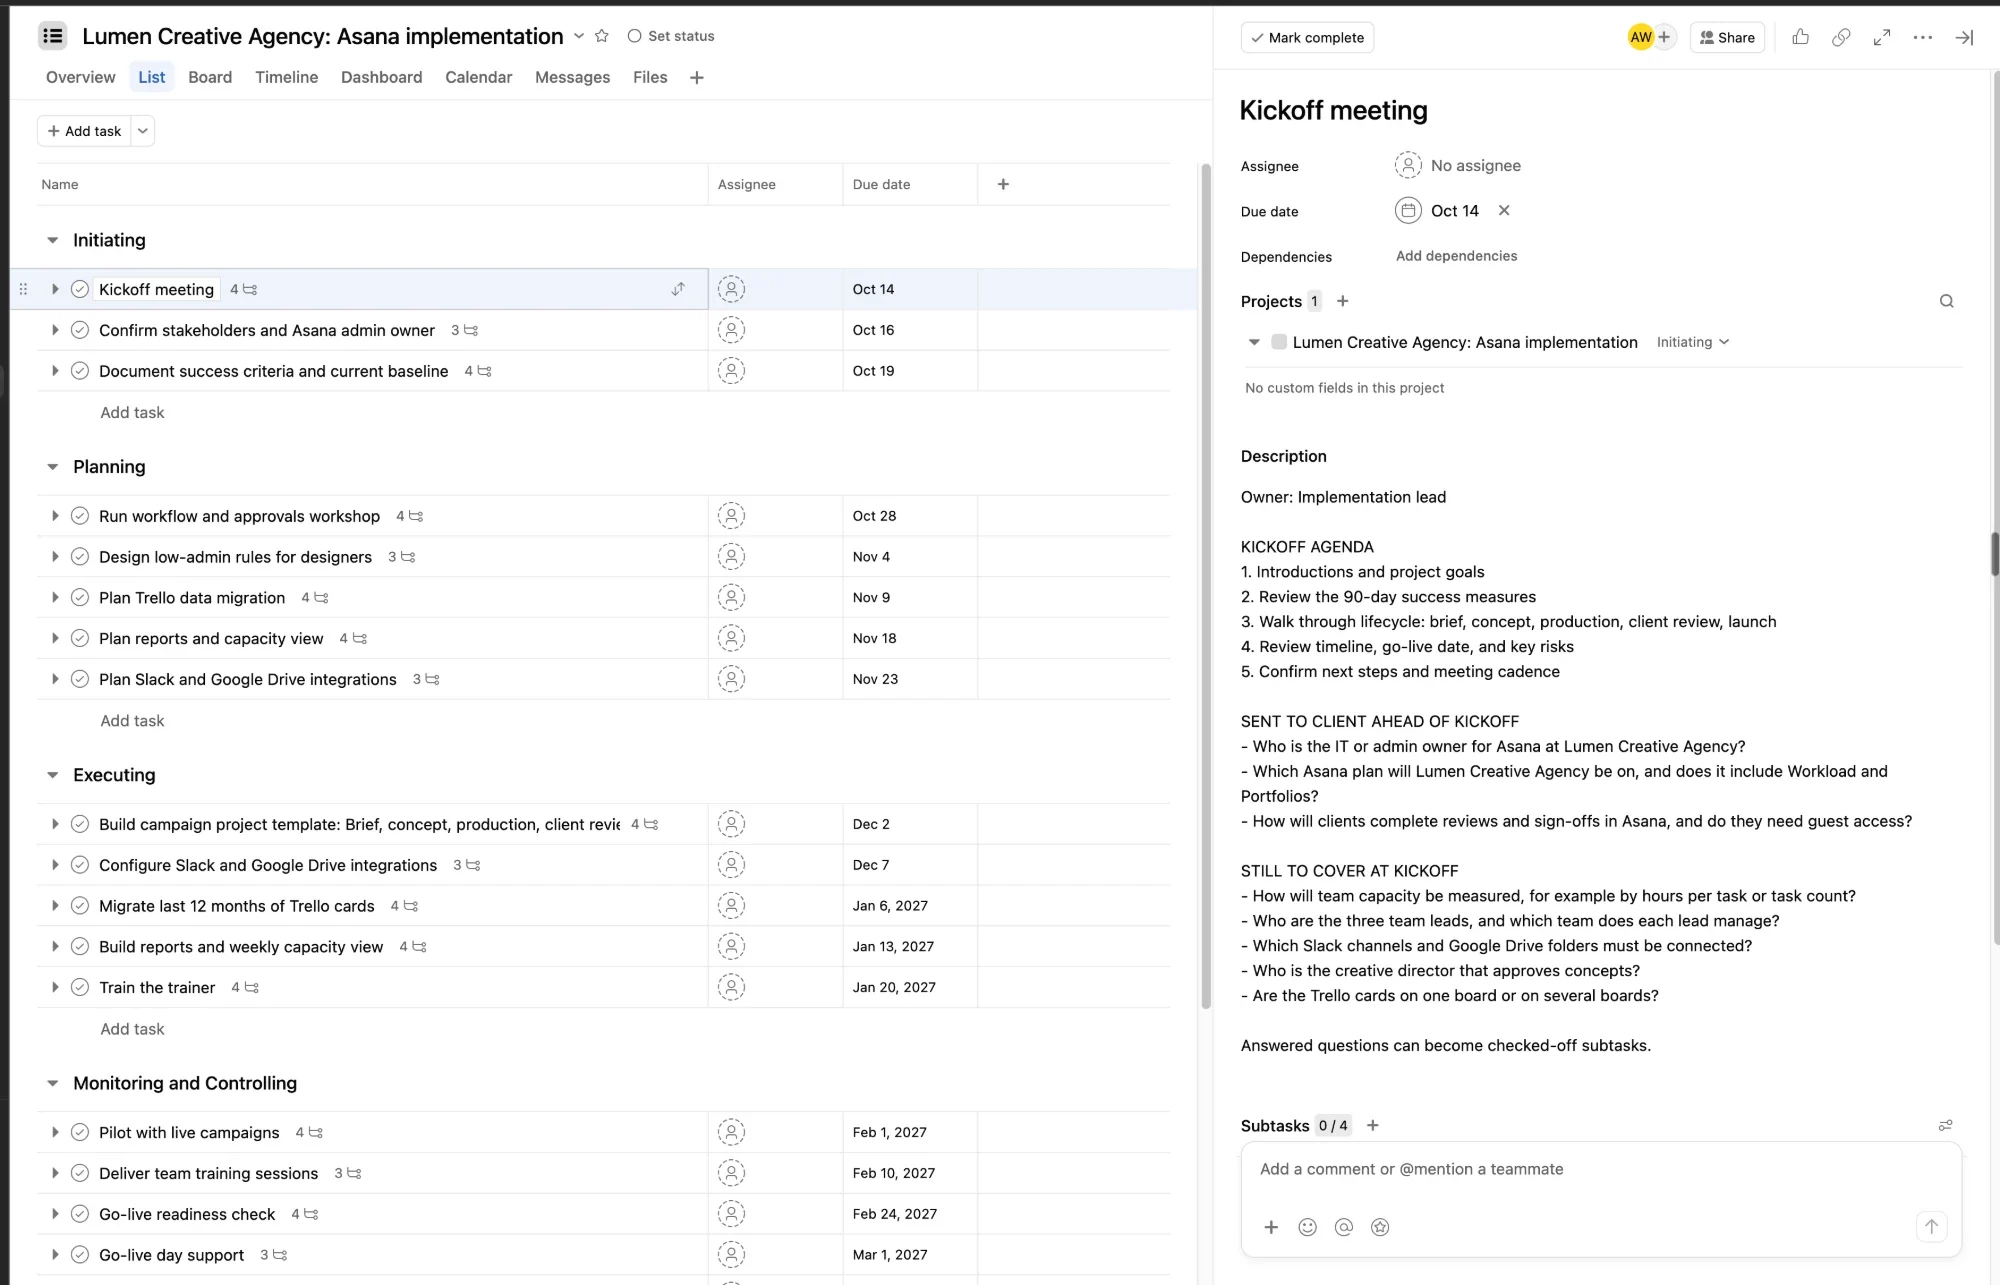This screenshot has height=1285, width=2000.
Task: Click the project list icon beside the title
Action: coord(53,36)
